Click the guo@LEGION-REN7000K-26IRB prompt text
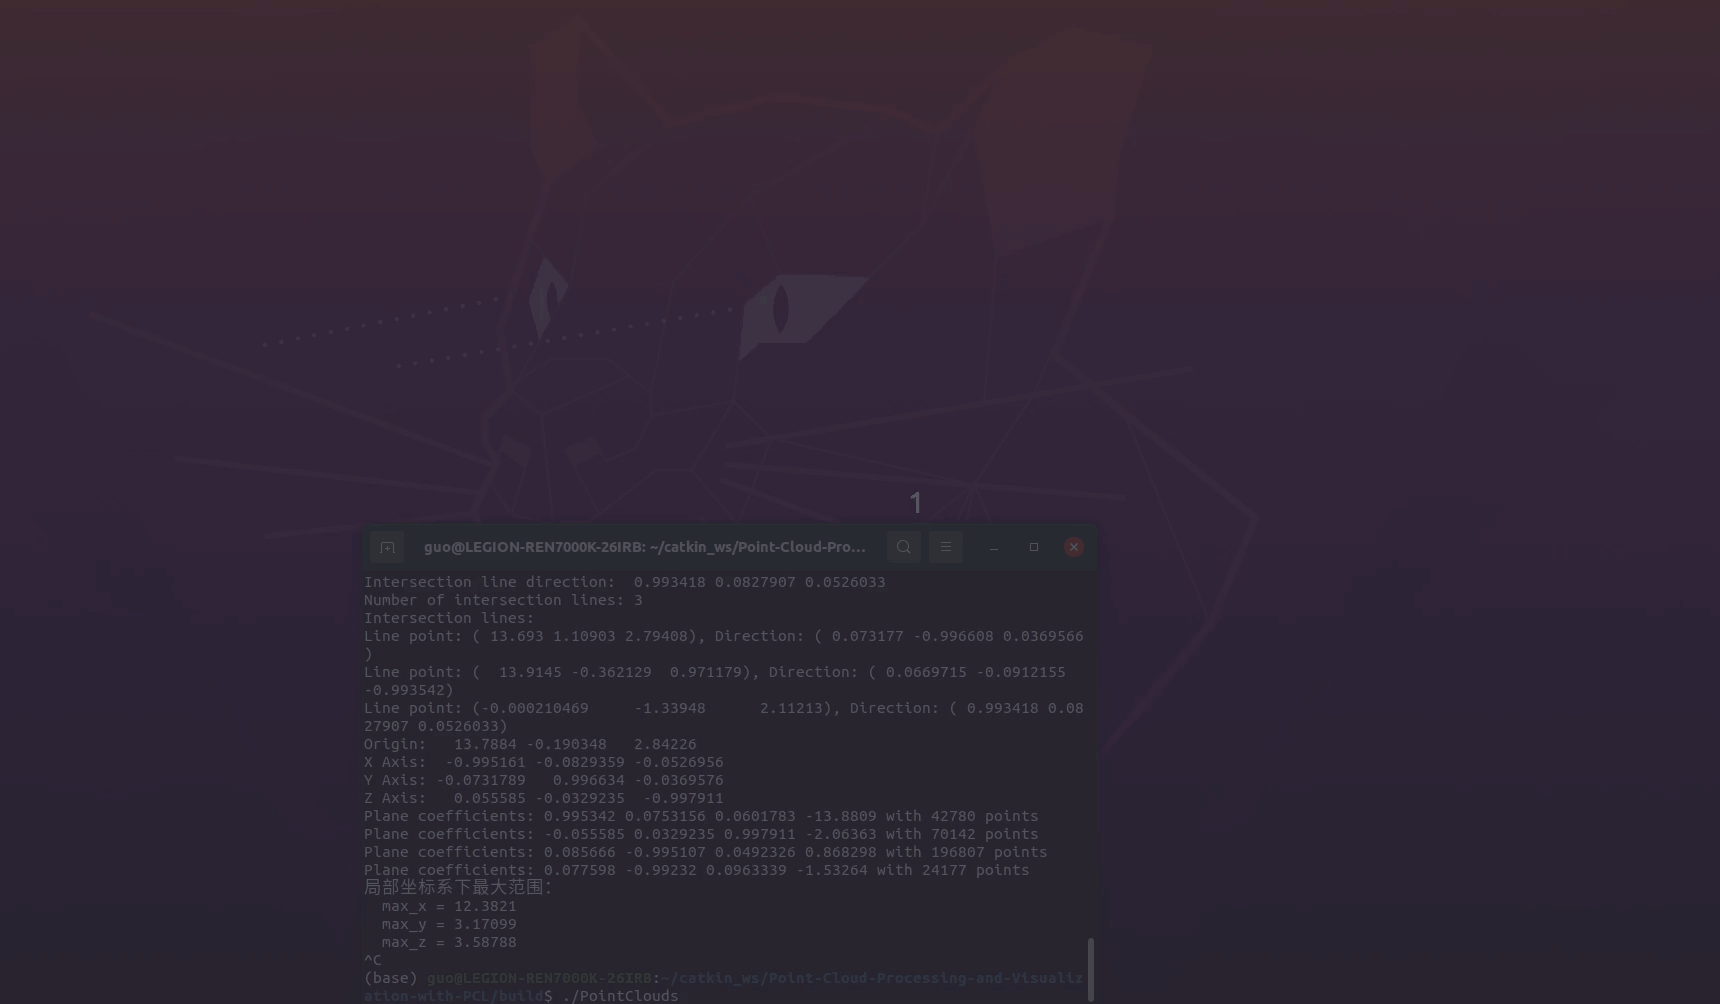This screenshot has width=1720, height=1004. (x=539, y=978)
